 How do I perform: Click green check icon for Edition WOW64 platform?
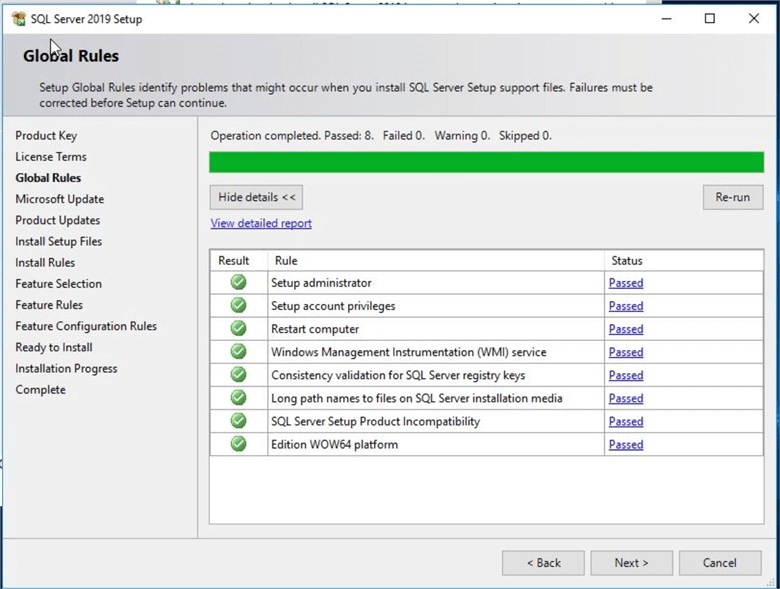click(238, 444)
